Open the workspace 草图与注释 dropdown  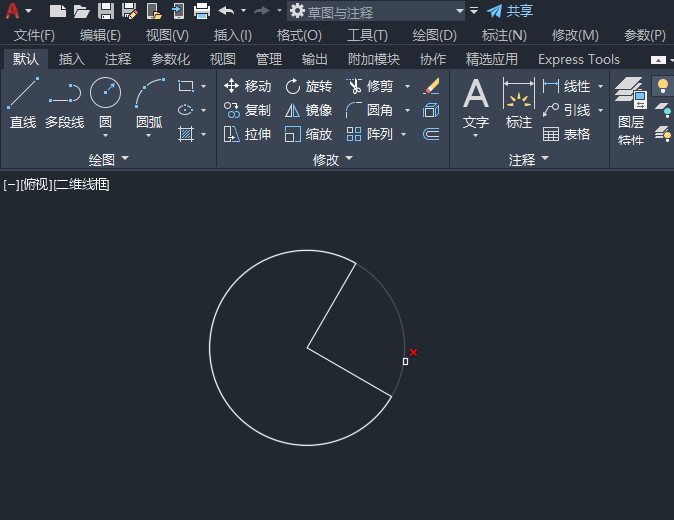pos(460,11)
